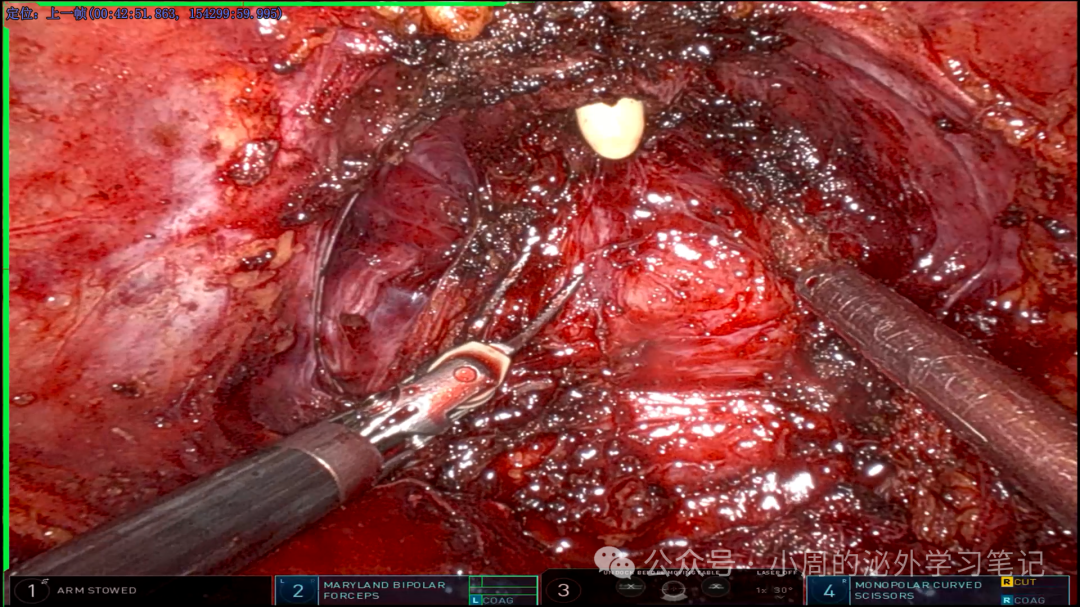Select the yellow CUT energy indicator

(x=1019, y=582)
